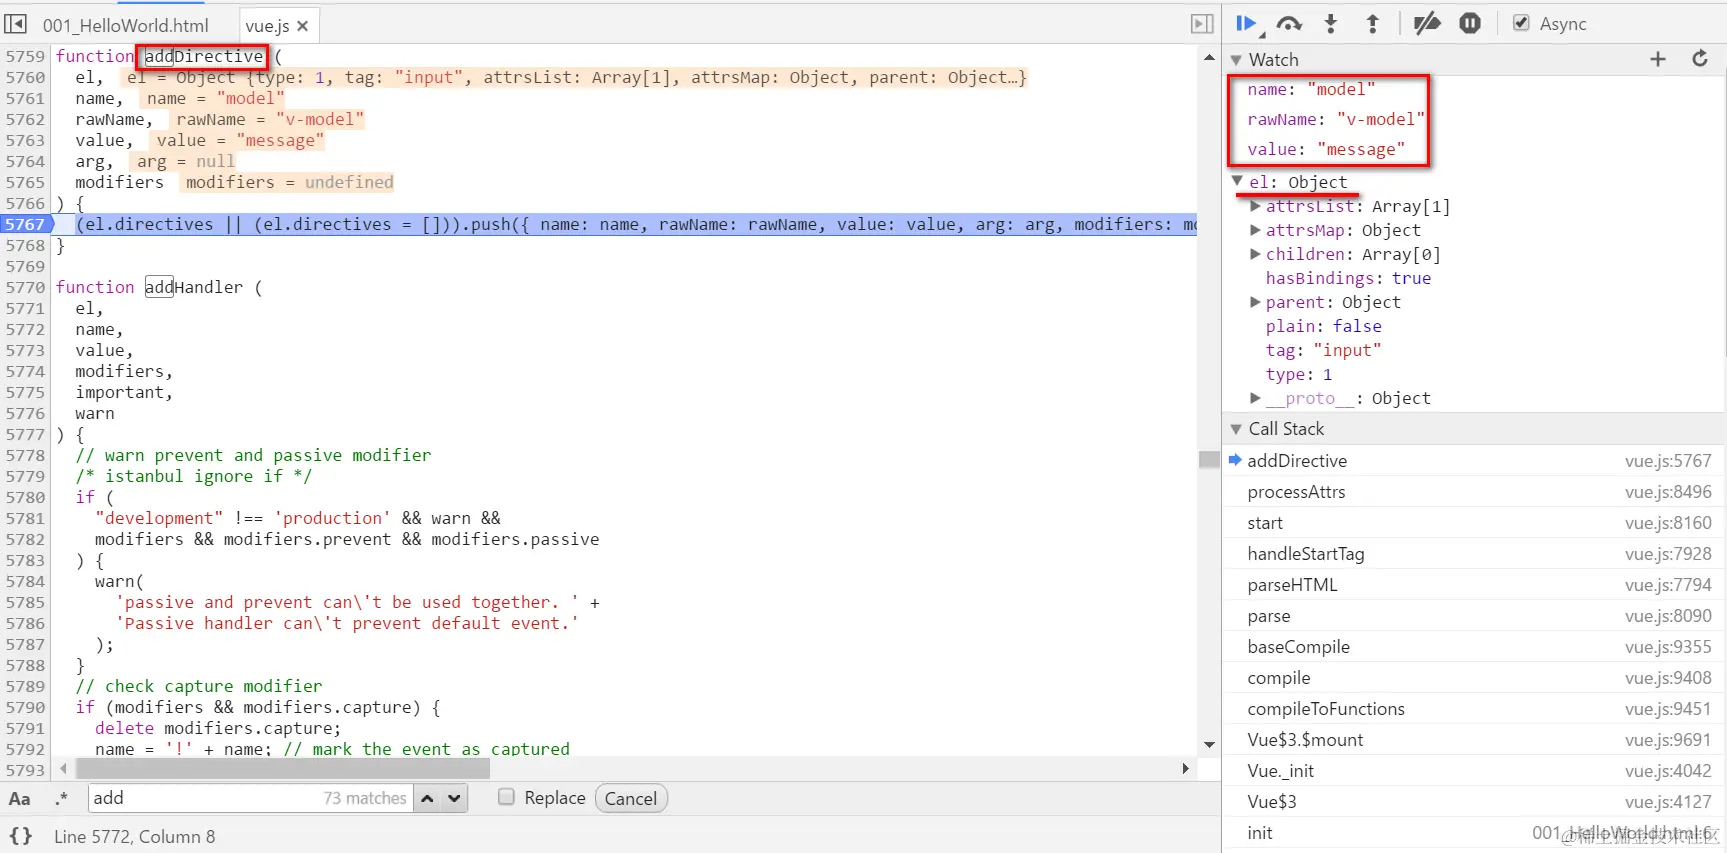Step over next function call
This screenshot has height=853, width=1727.
[x=1289, y=24]
